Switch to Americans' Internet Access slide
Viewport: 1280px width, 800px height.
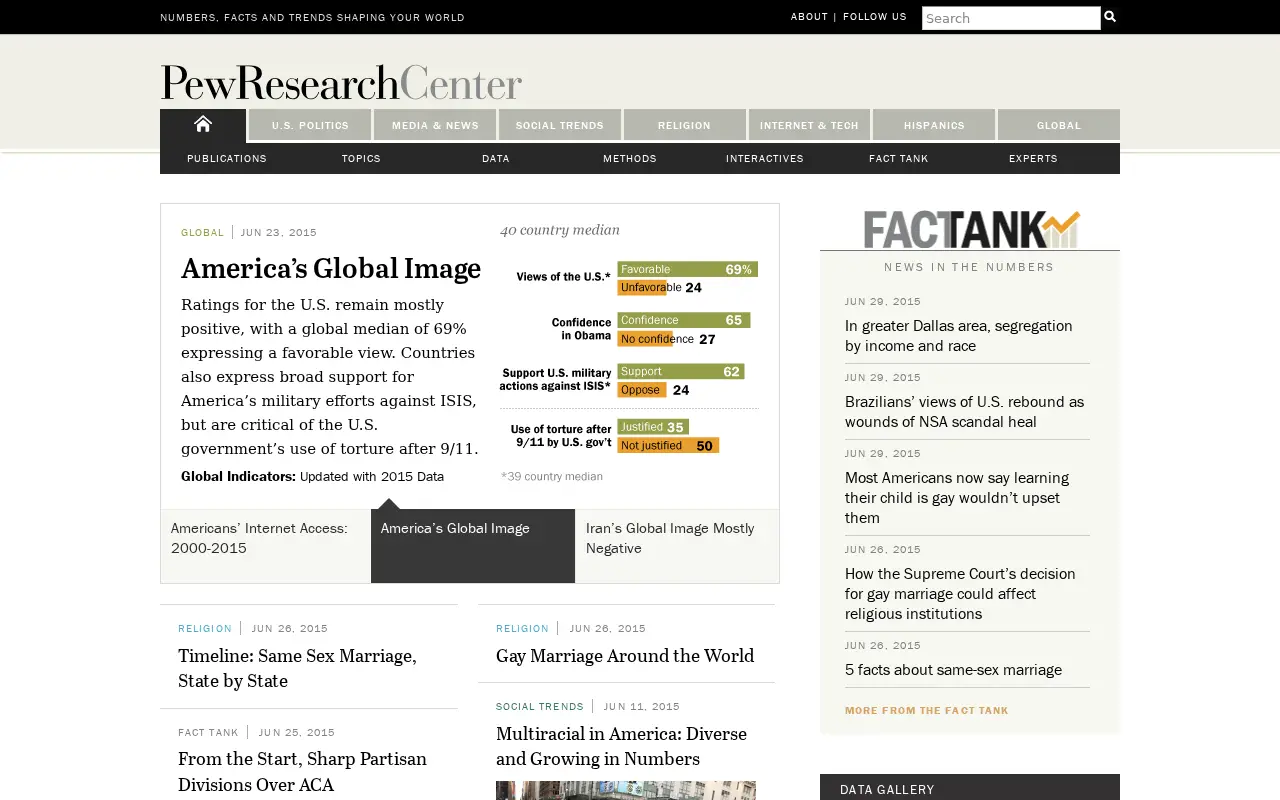pos(265,546)
